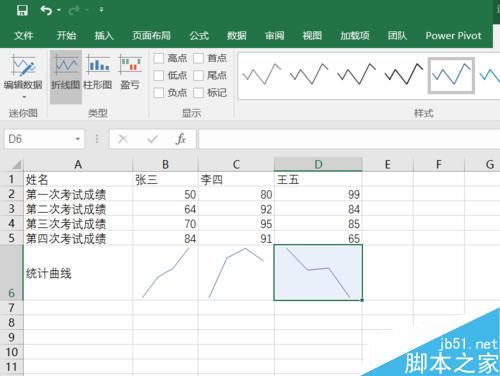Viewport: 500px width, 376px height.
Task: Click cell with value 99
Action: [x=318, y=194]
